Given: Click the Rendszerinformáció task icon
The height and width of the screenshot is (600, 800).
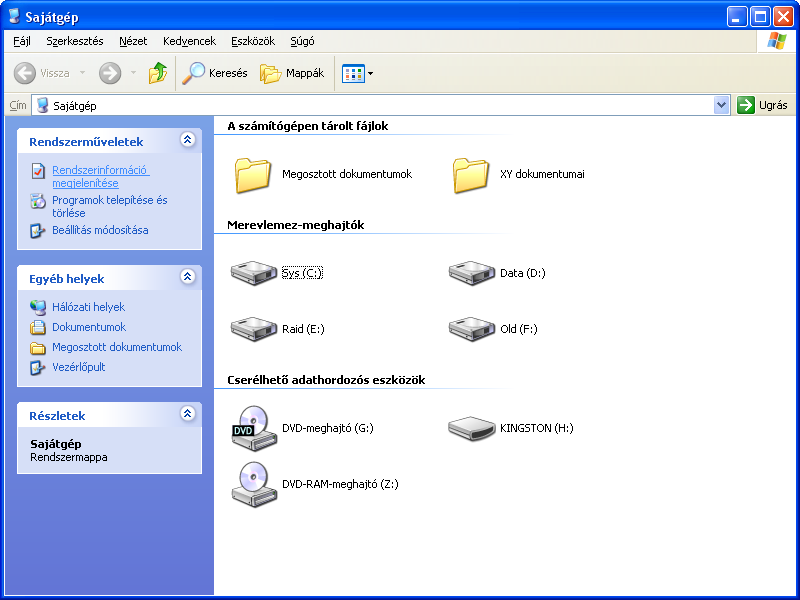Looking at the screenshot, I should tap(38, 171).
